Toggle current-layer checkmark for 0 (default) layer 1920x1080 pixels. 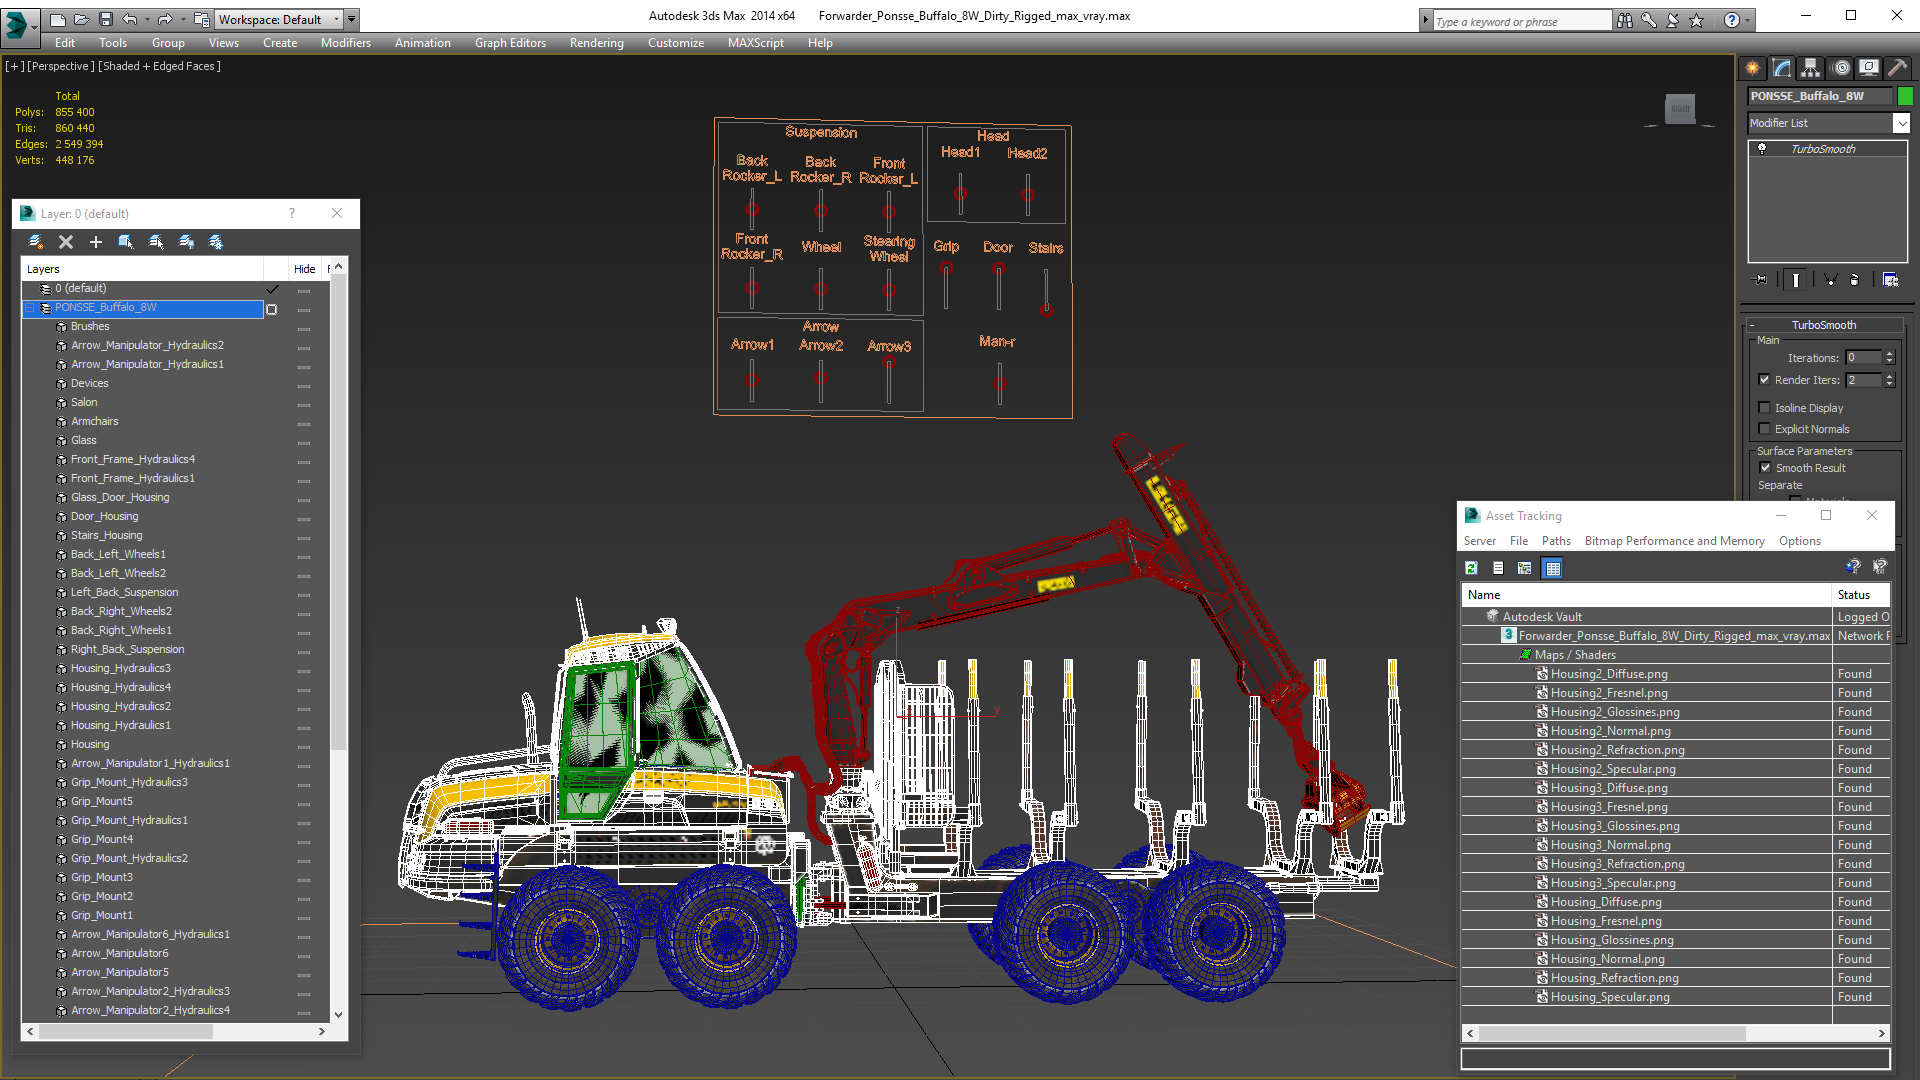coord(272,289)
